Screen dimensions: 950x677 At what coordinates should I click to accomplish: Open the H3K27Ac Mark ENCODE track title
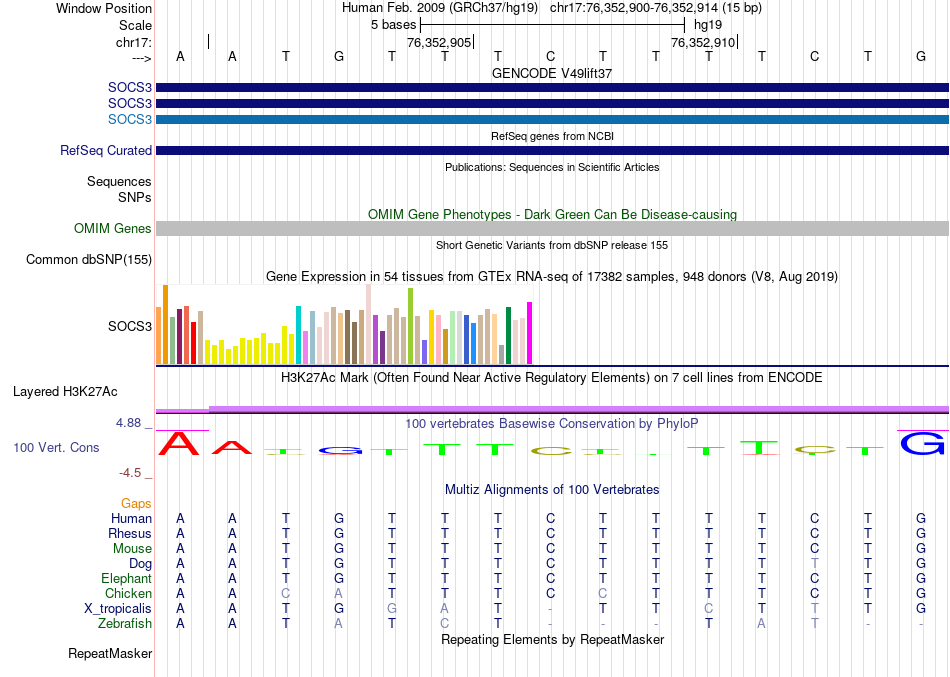[x=552, y=378]
